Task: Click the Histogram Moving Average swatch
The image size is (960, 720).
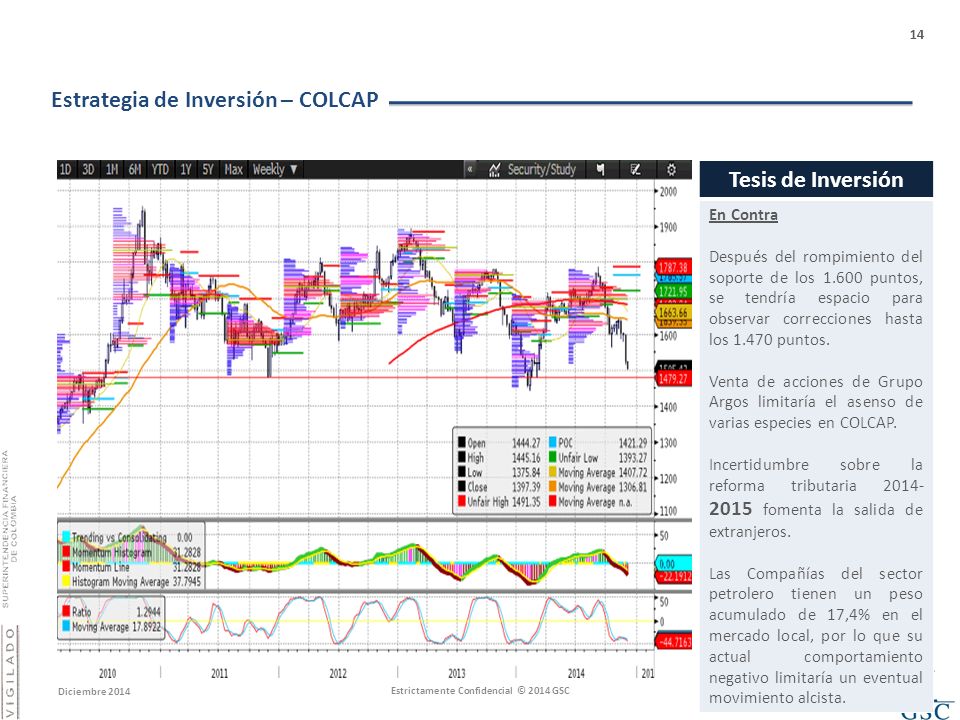Action: [66, 581]
